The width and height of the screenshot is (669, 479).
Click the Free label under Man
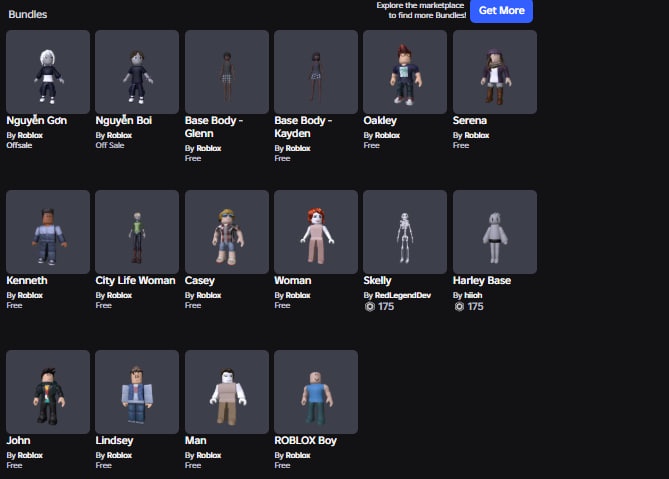click(193, 465)
